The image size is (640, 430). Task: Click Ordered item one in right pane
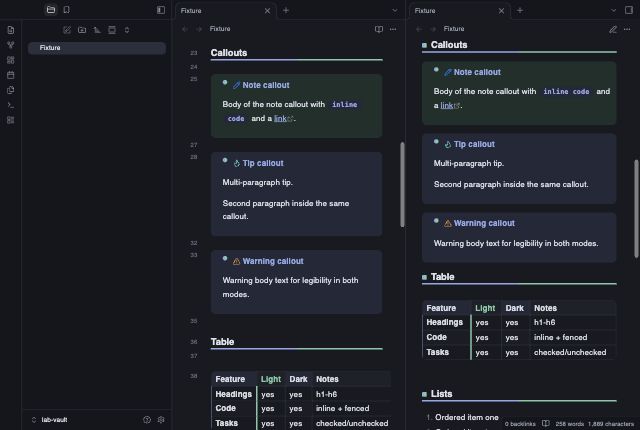point(467,417)
